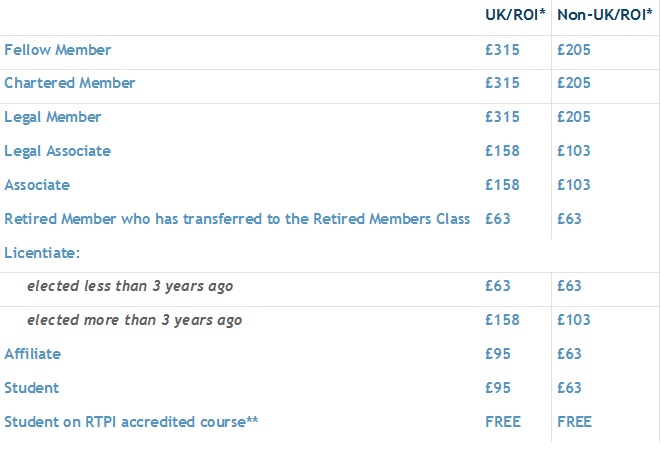Open Student on RTPI accredited course link
The width and height of the screenshot is (661, 462).
pyautogui.click(x=131, y=422)
